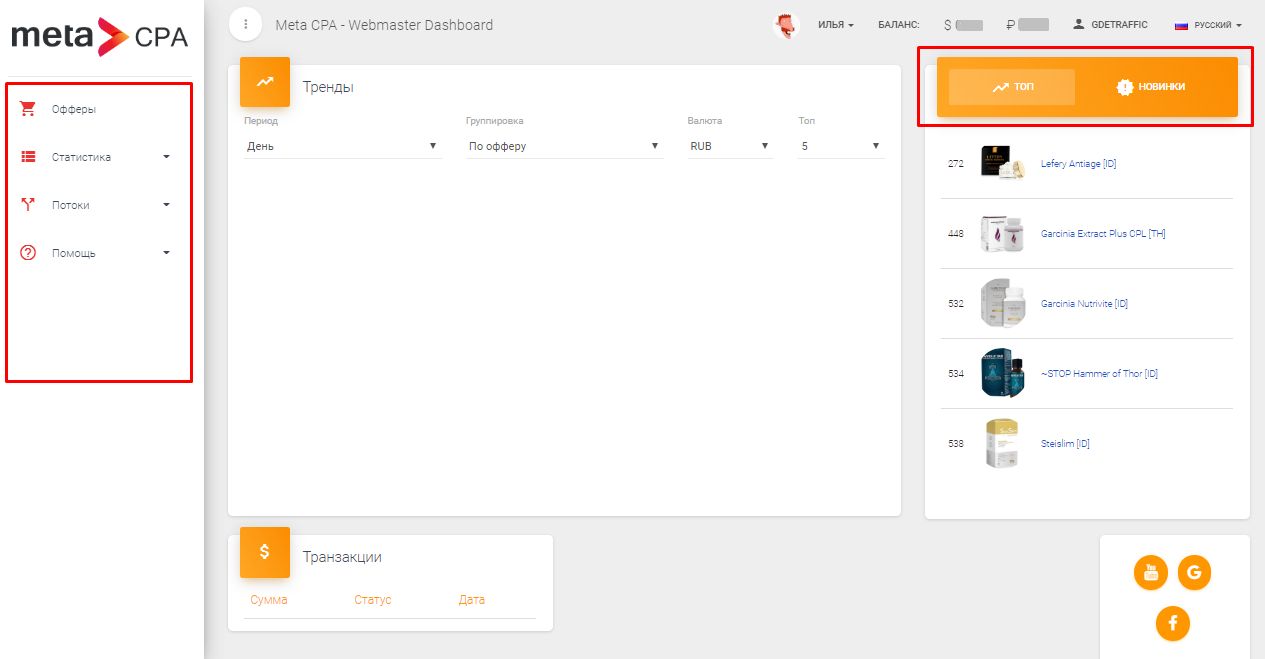The width and height of the screenshot is (1265, 659).
Task: Click the YouTube social icon
Action: point(1151,573)
